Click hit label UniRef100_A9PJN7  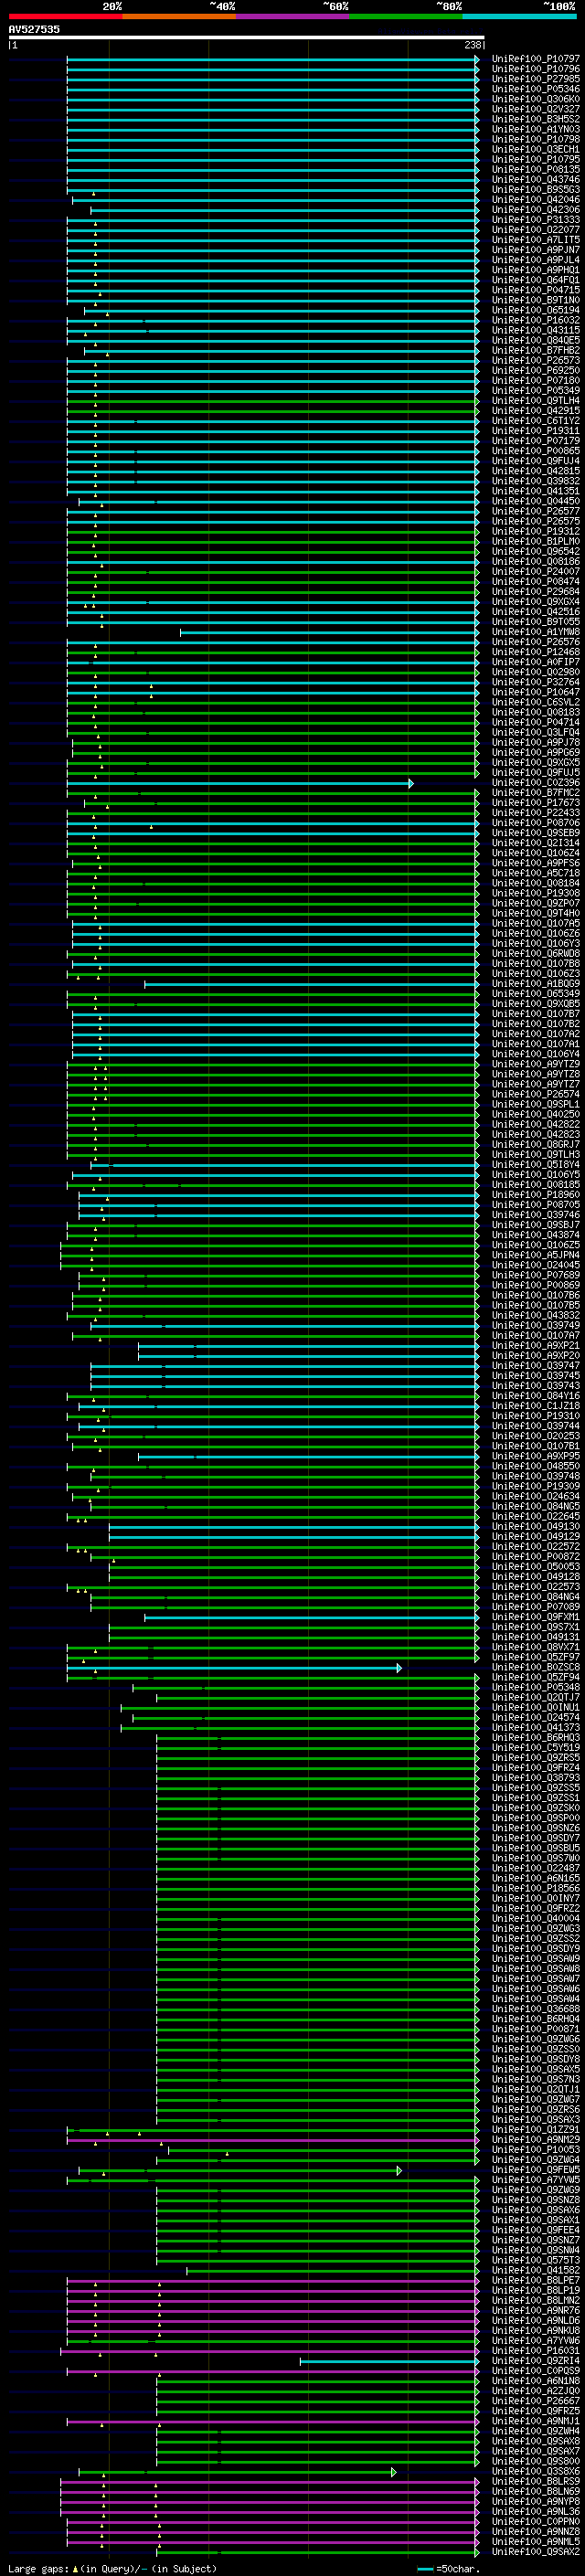(536, 250)
